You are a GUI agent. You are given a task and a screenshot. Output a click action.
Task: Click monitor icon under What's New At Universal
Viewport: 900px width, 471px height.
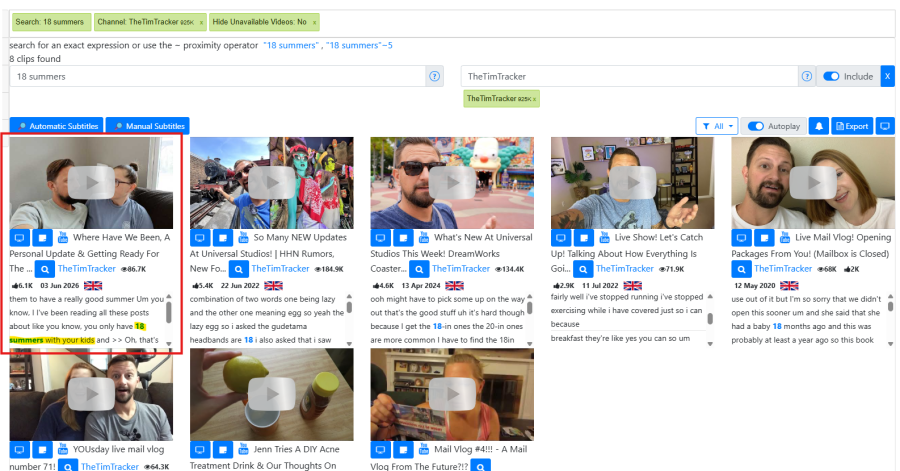point(381,238)
